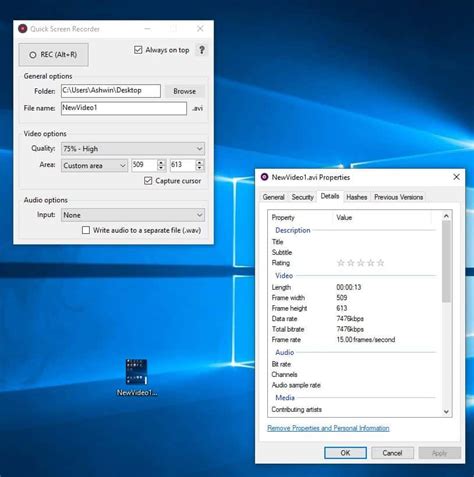The image size is (474, 477).
Task: Switch to the Hashes tab
Action: (x=356, y=197)
